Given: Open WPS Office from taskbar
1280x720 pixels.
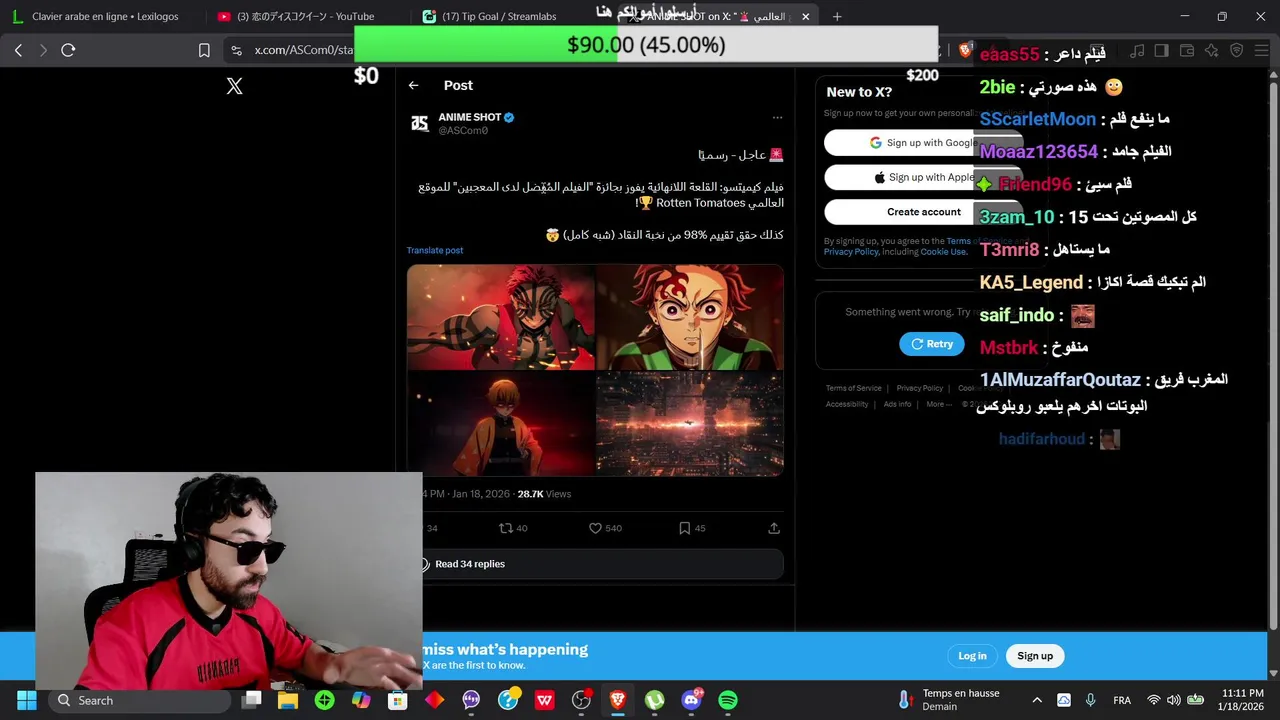Looking at the screenshot, I should 544,700.
